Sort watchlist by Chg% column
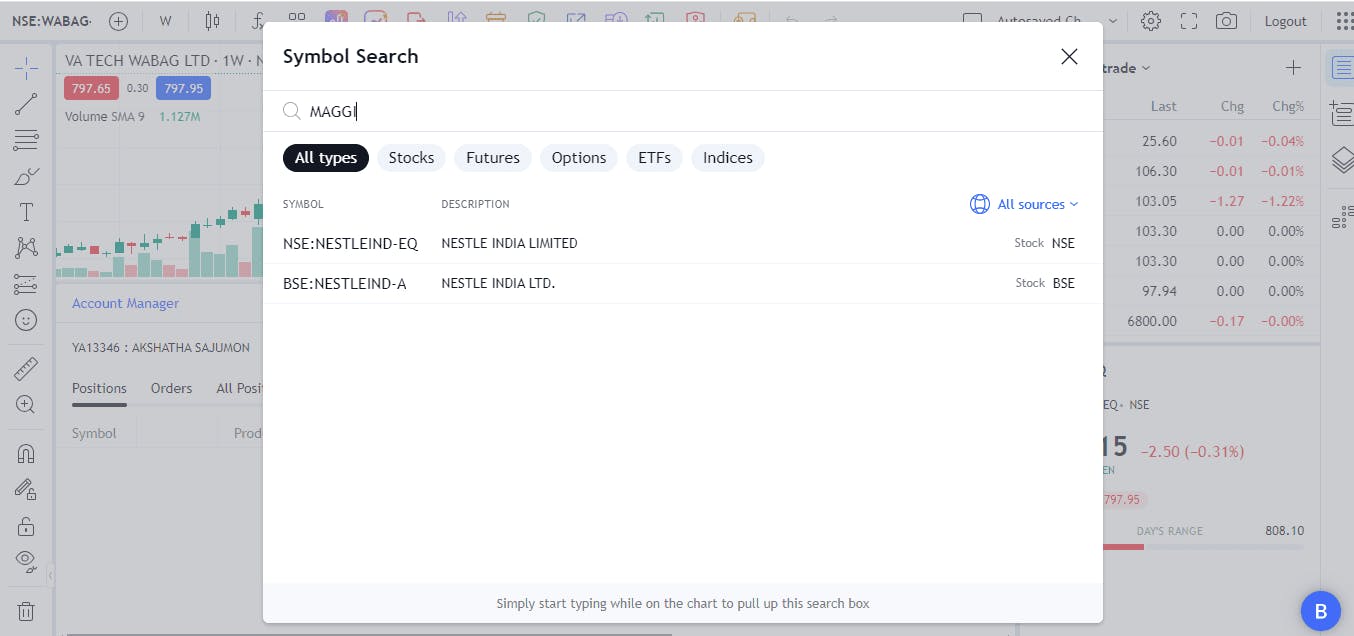Viewport: 1354px width, 636px height. click(x=1288, y=106)
